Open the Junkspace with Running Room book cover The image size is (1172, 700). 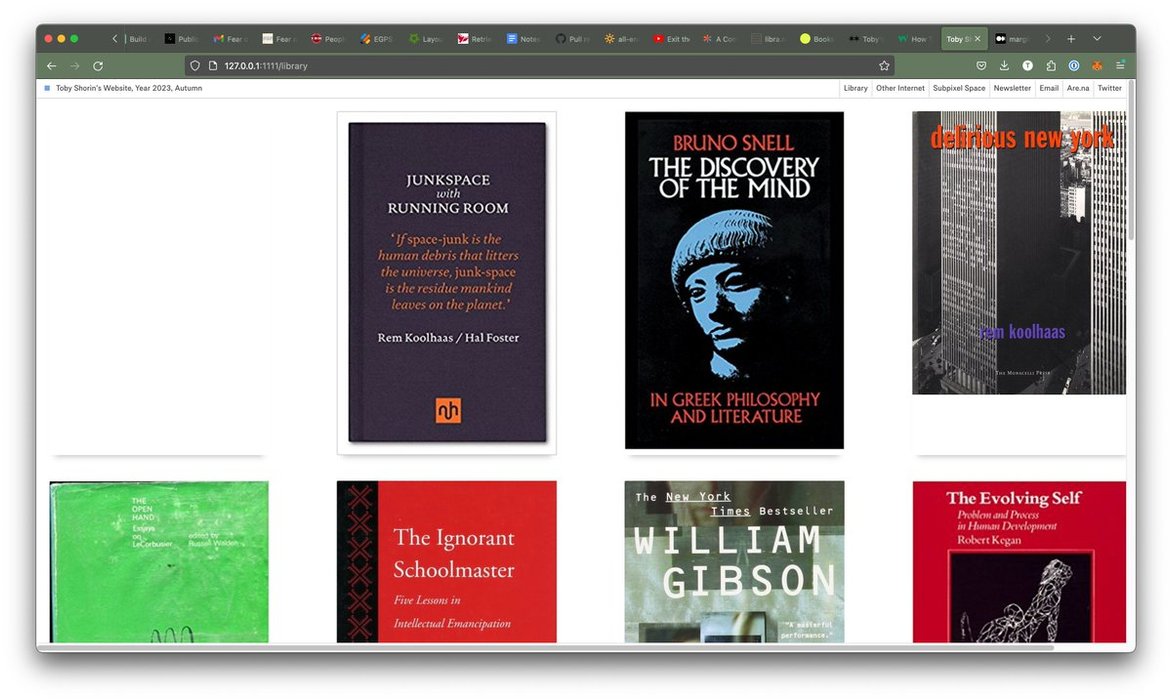[x=447, y=282]
